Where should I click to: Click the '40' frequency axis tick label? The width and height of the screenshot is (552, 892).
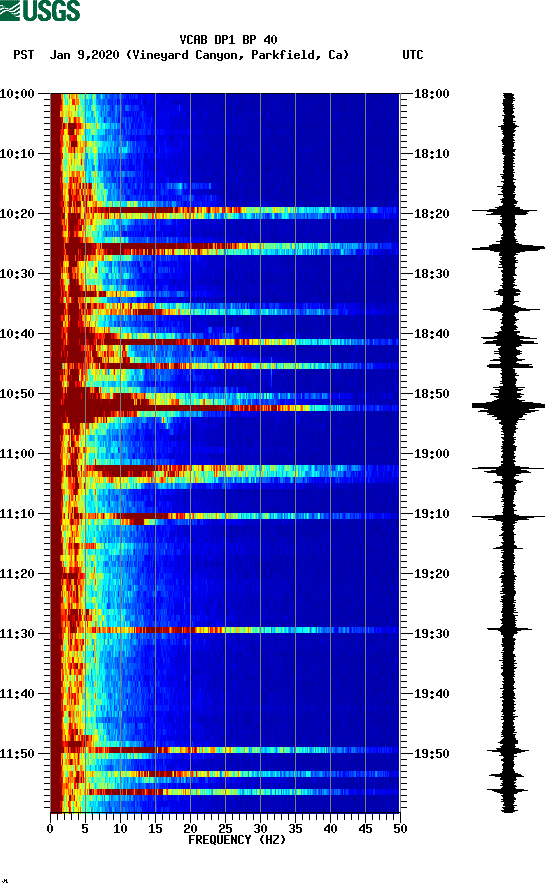(330, 828)
